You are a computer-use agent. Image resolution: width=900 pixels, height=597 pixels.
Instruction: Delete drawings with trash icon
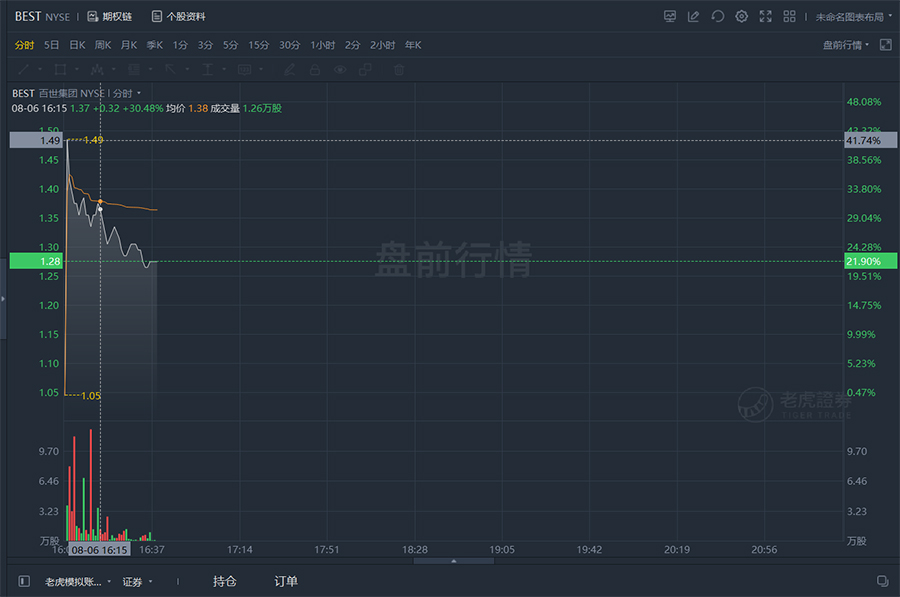(x=399, y=70)
